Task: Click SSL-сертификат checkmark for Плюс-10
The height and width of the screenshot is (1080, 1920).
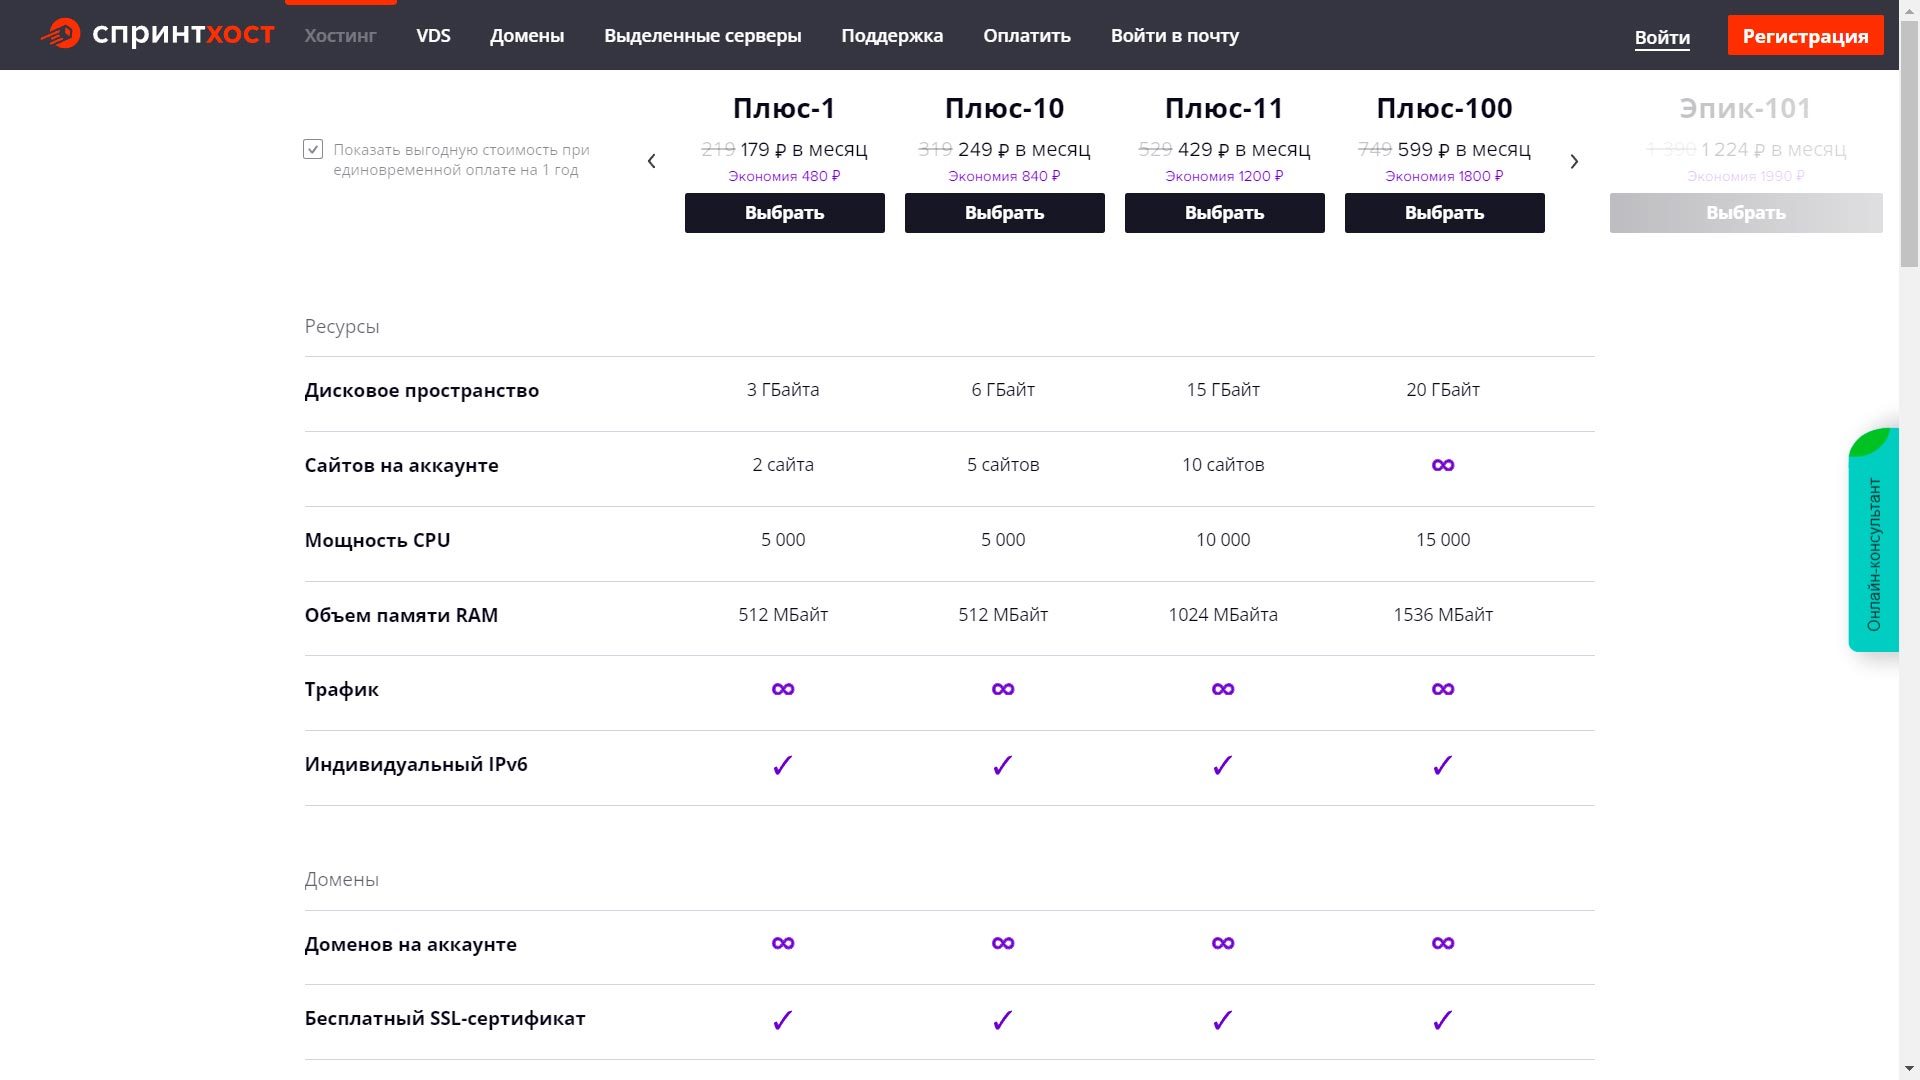Action: click(1003, 1020)
